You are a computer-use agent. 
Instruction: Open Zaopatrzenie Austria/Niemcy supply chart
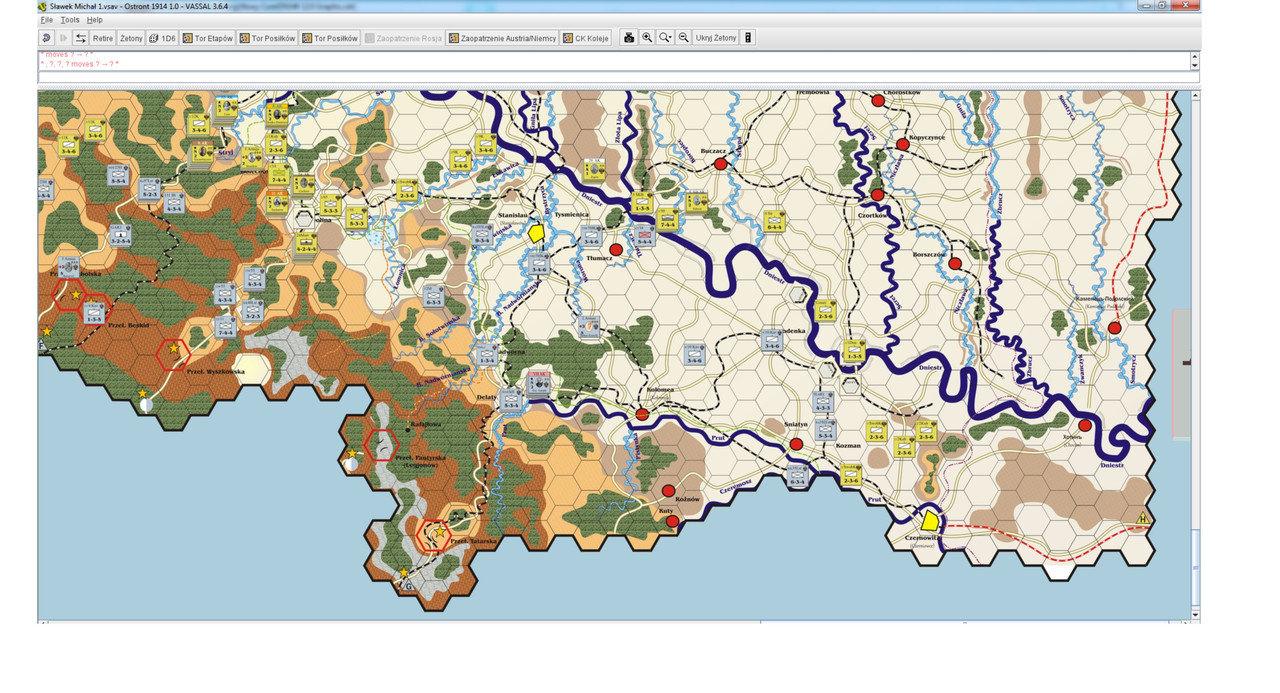click(502, 38)
